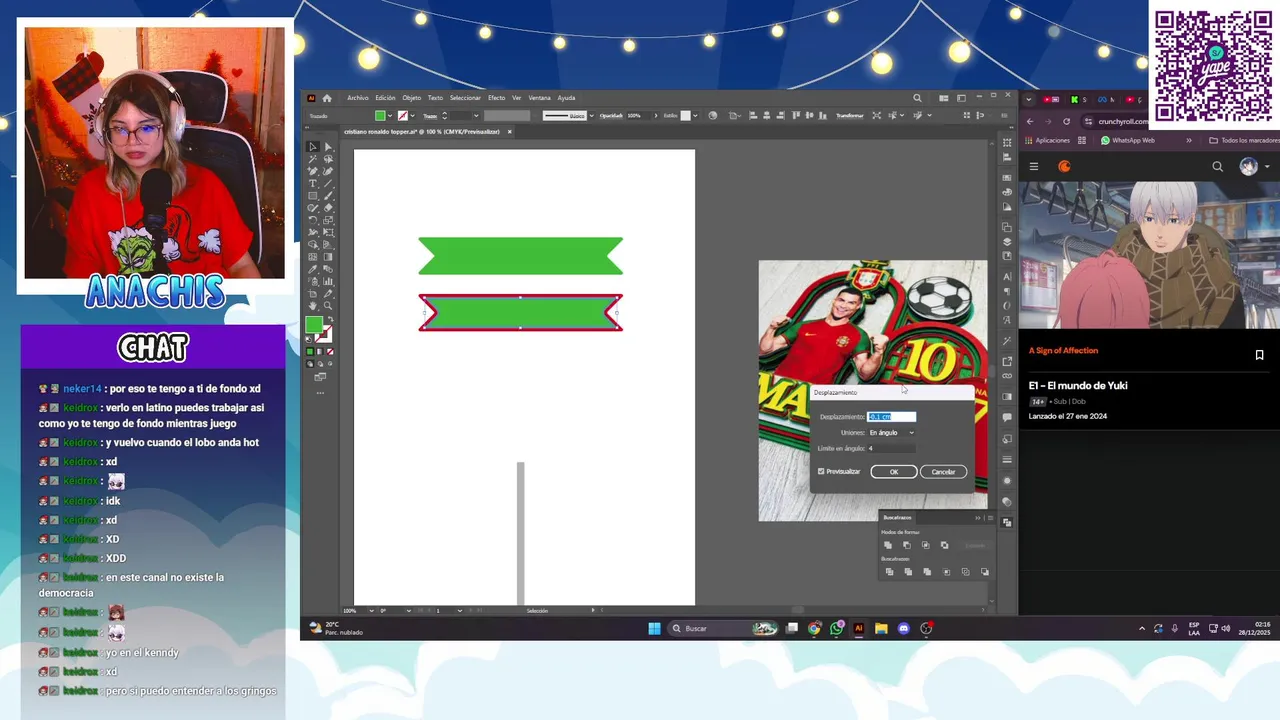Open the Ventana menu
Image resolution: width=1280 pixels, height=720 pixels.
coord(539,98)
